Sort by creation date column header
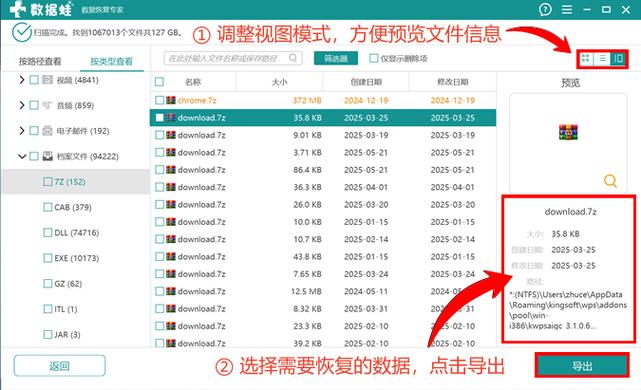The height and width of the screenshot is (390, 641). 366,82
